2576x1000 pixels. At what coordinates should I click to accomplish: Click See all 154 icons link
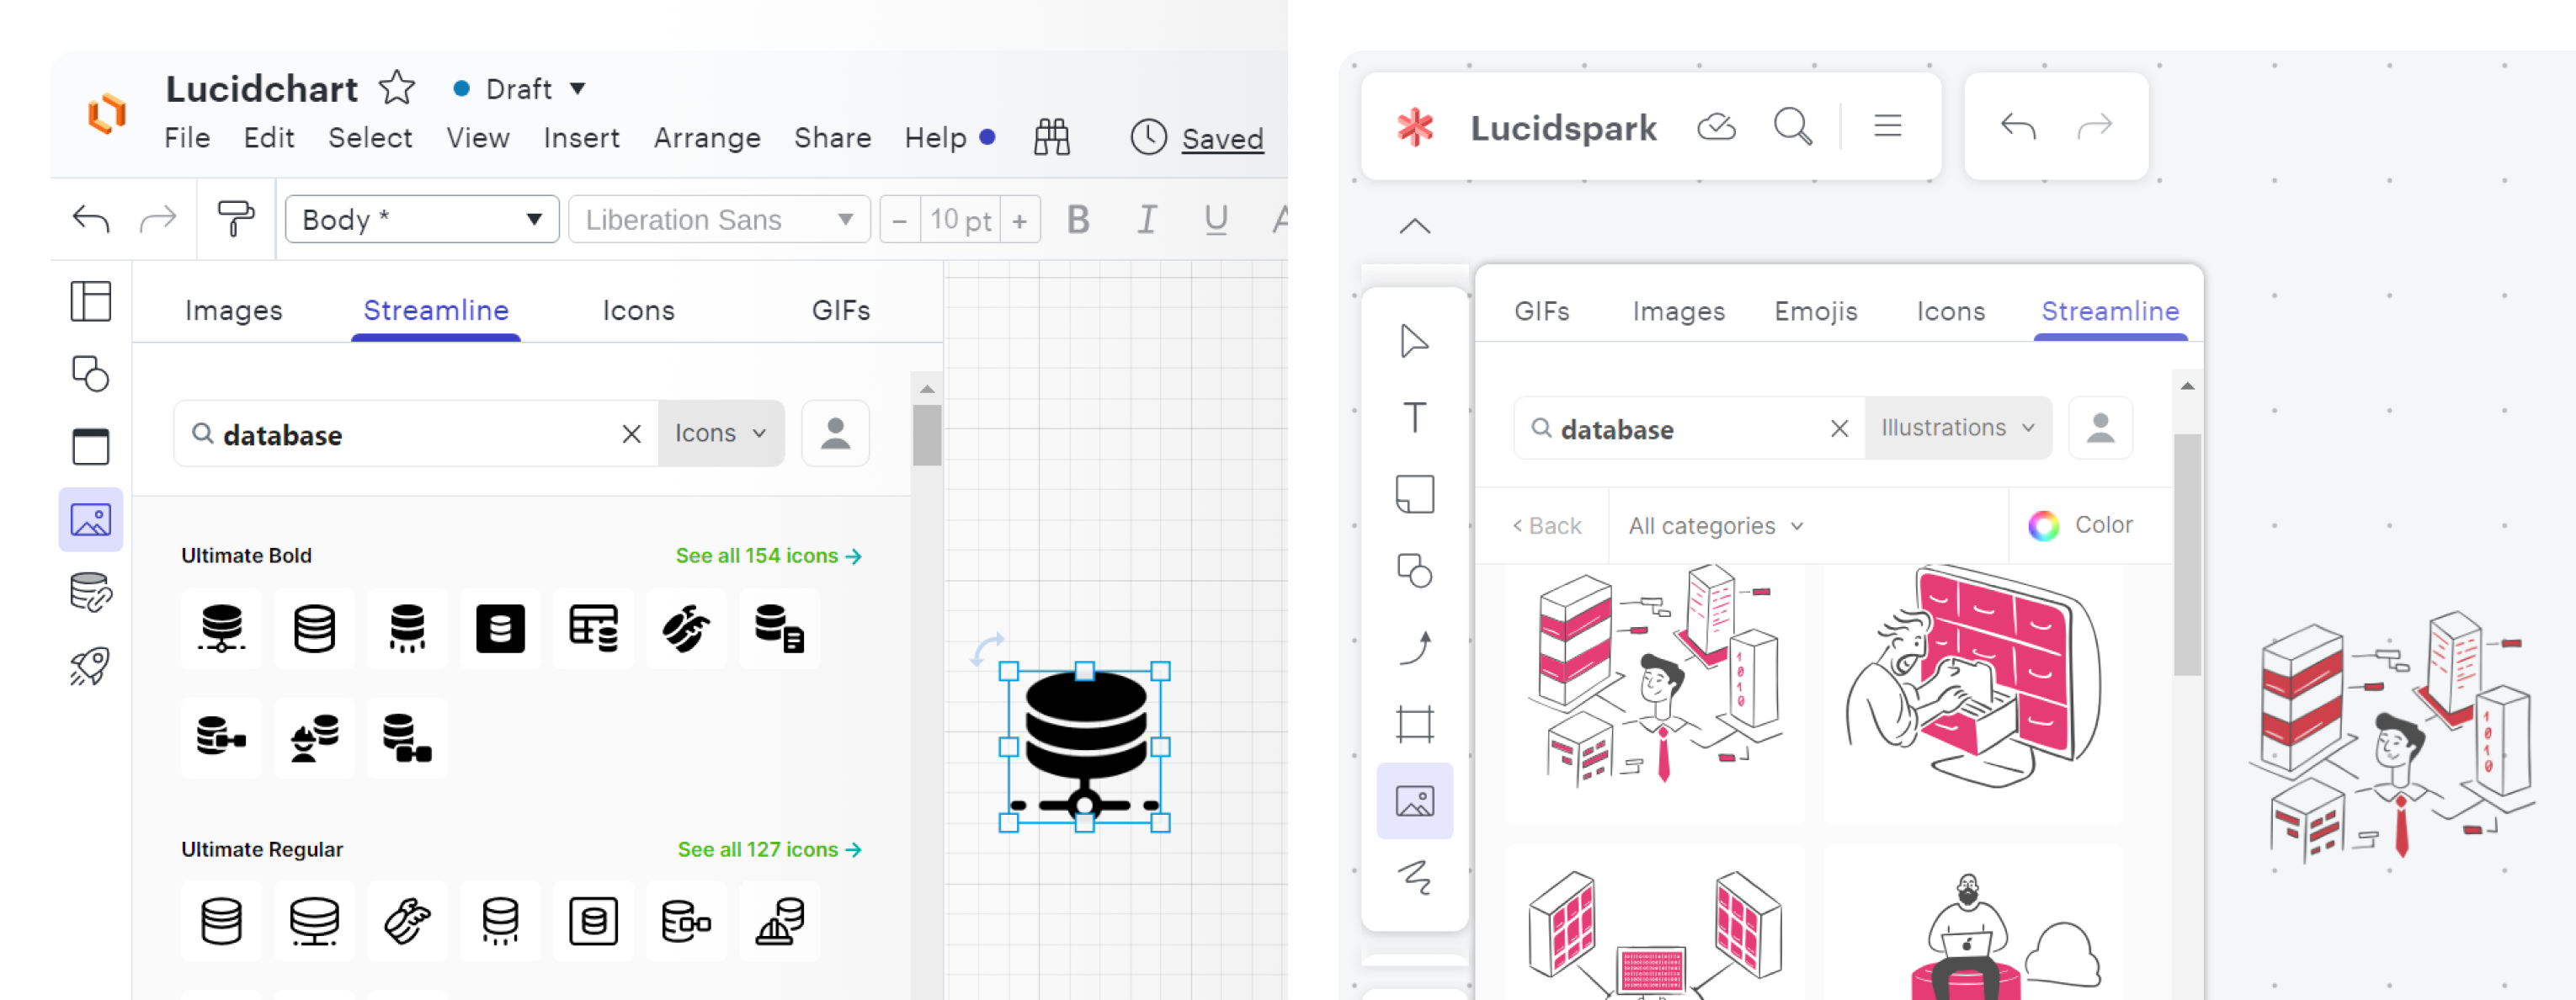click(768, 556)
